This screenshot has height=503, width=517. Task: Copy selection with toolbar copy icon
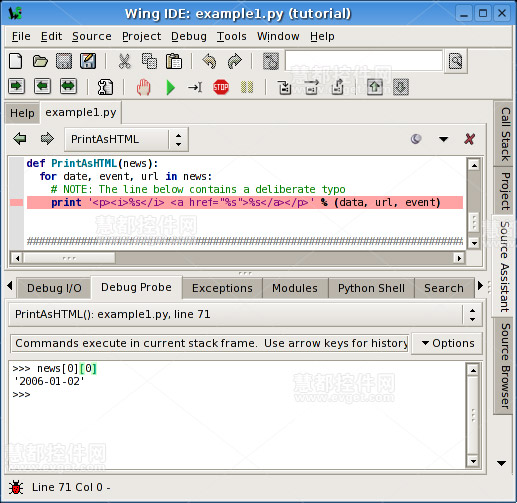click(x=149, y=61)
